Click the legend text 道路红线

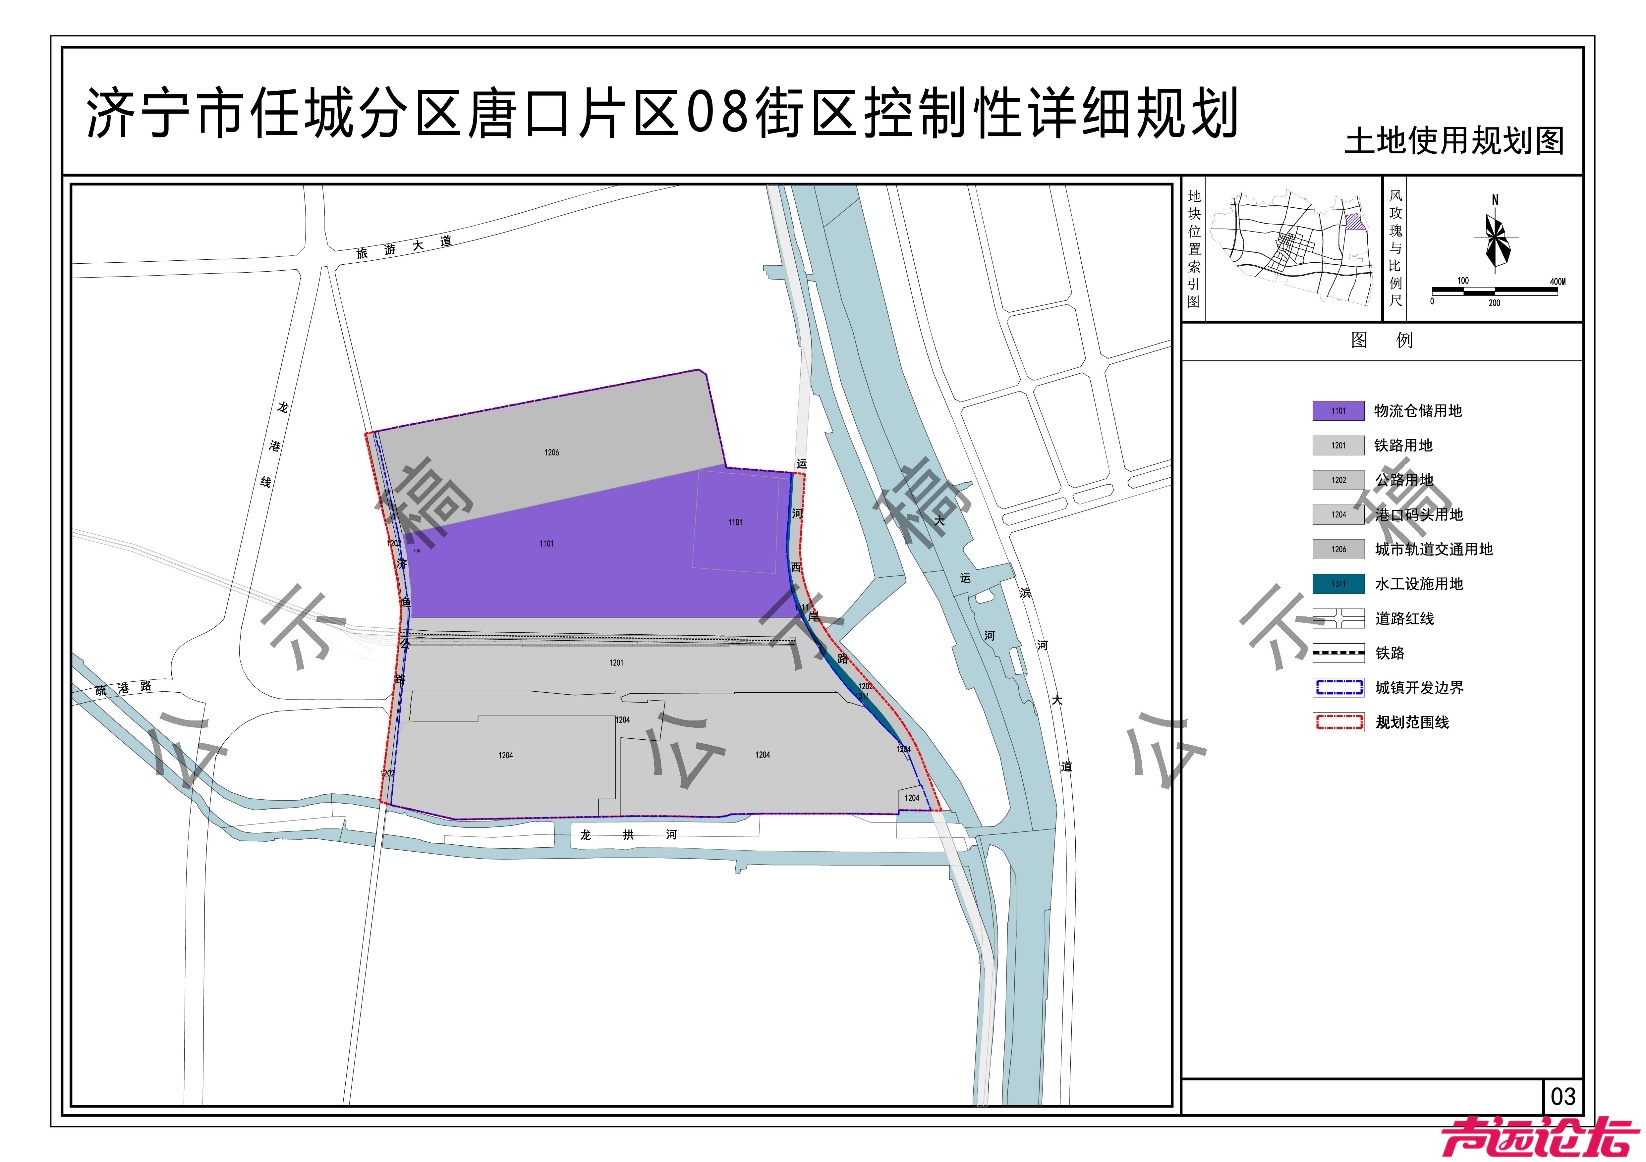point(1404,619)
